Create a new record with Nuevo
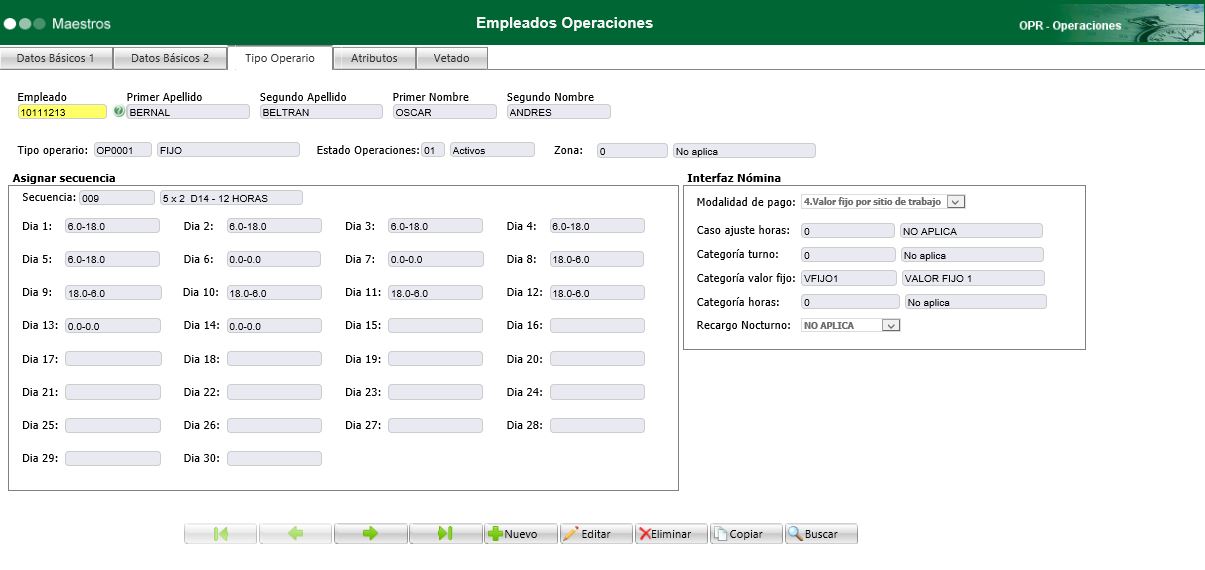1205x570 pixels. [521, 534]
